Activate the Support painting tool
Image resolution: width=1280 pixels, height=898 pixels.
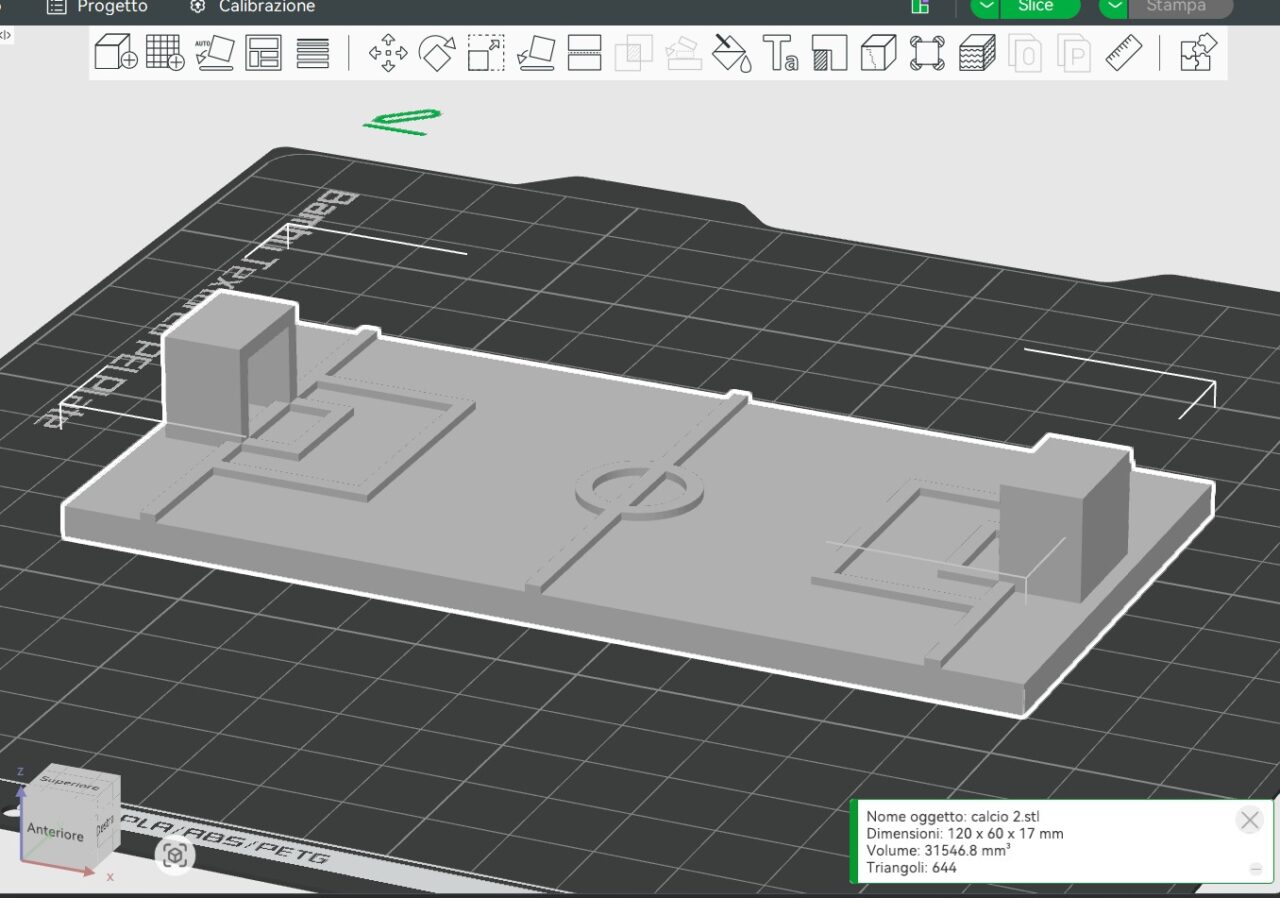[x=830, y=52]
